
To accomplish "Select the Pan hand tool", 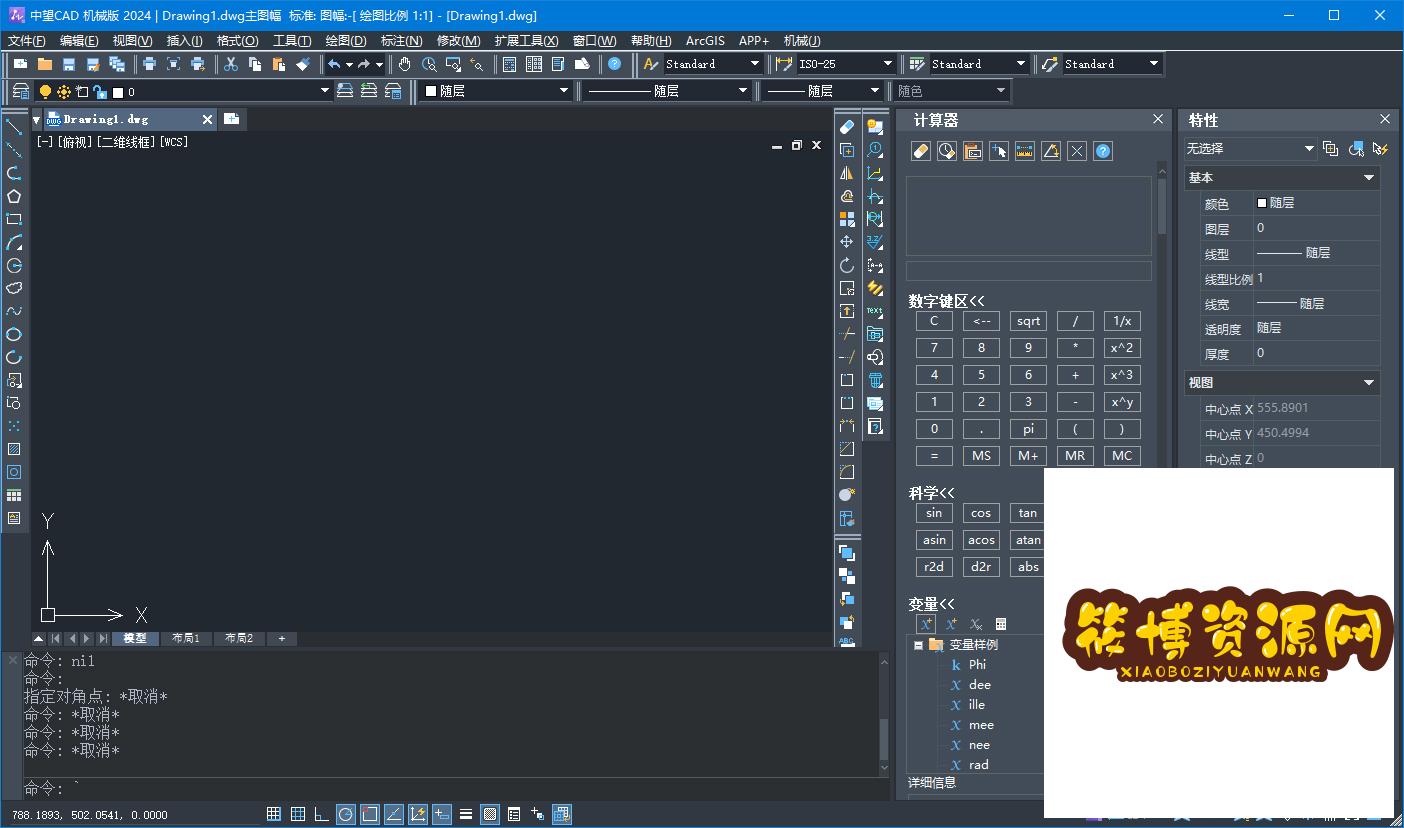I will tap(404, 64).
